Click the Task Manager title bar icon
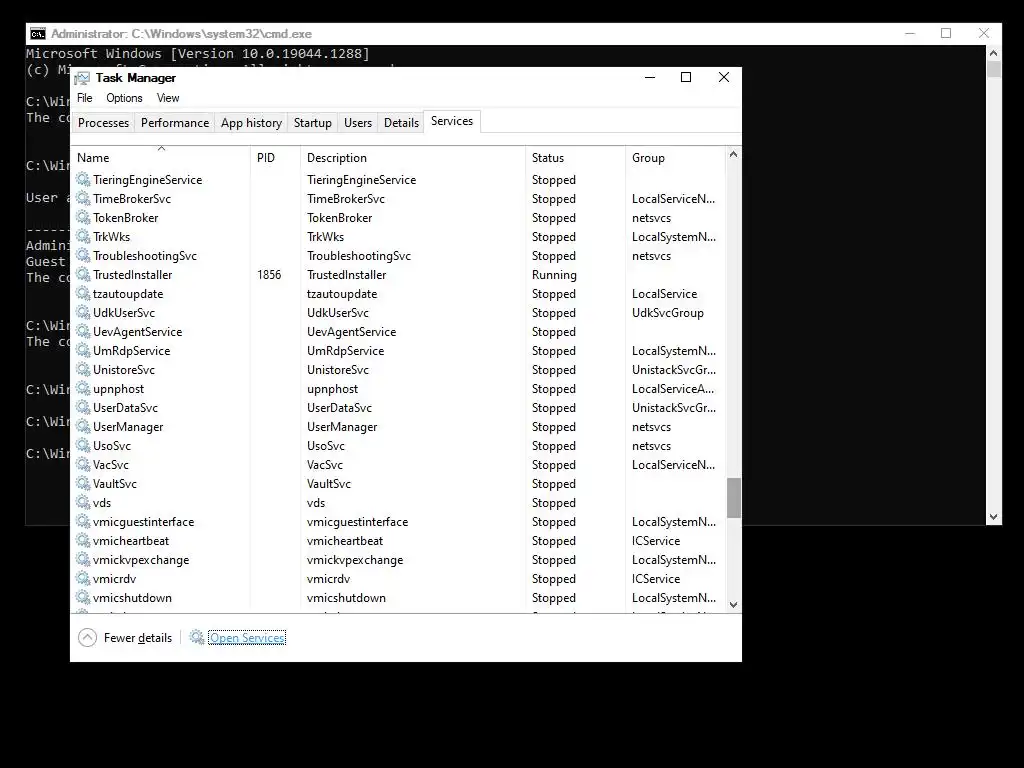 click(x=82, y=78)
